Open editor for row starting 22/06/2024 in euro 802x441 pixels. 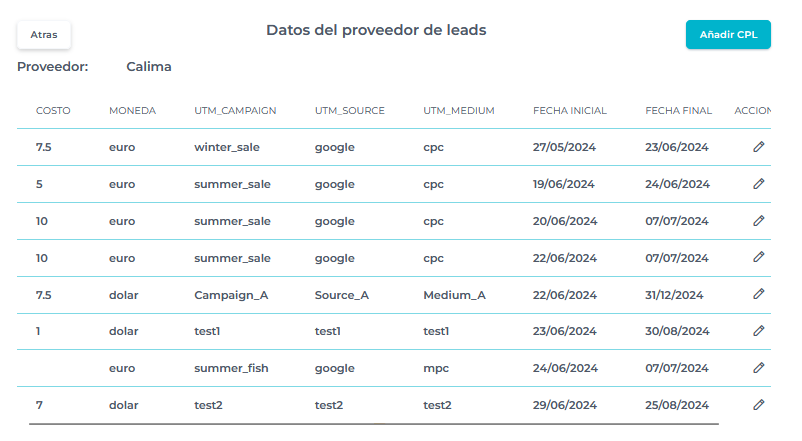tap(759, 257)
